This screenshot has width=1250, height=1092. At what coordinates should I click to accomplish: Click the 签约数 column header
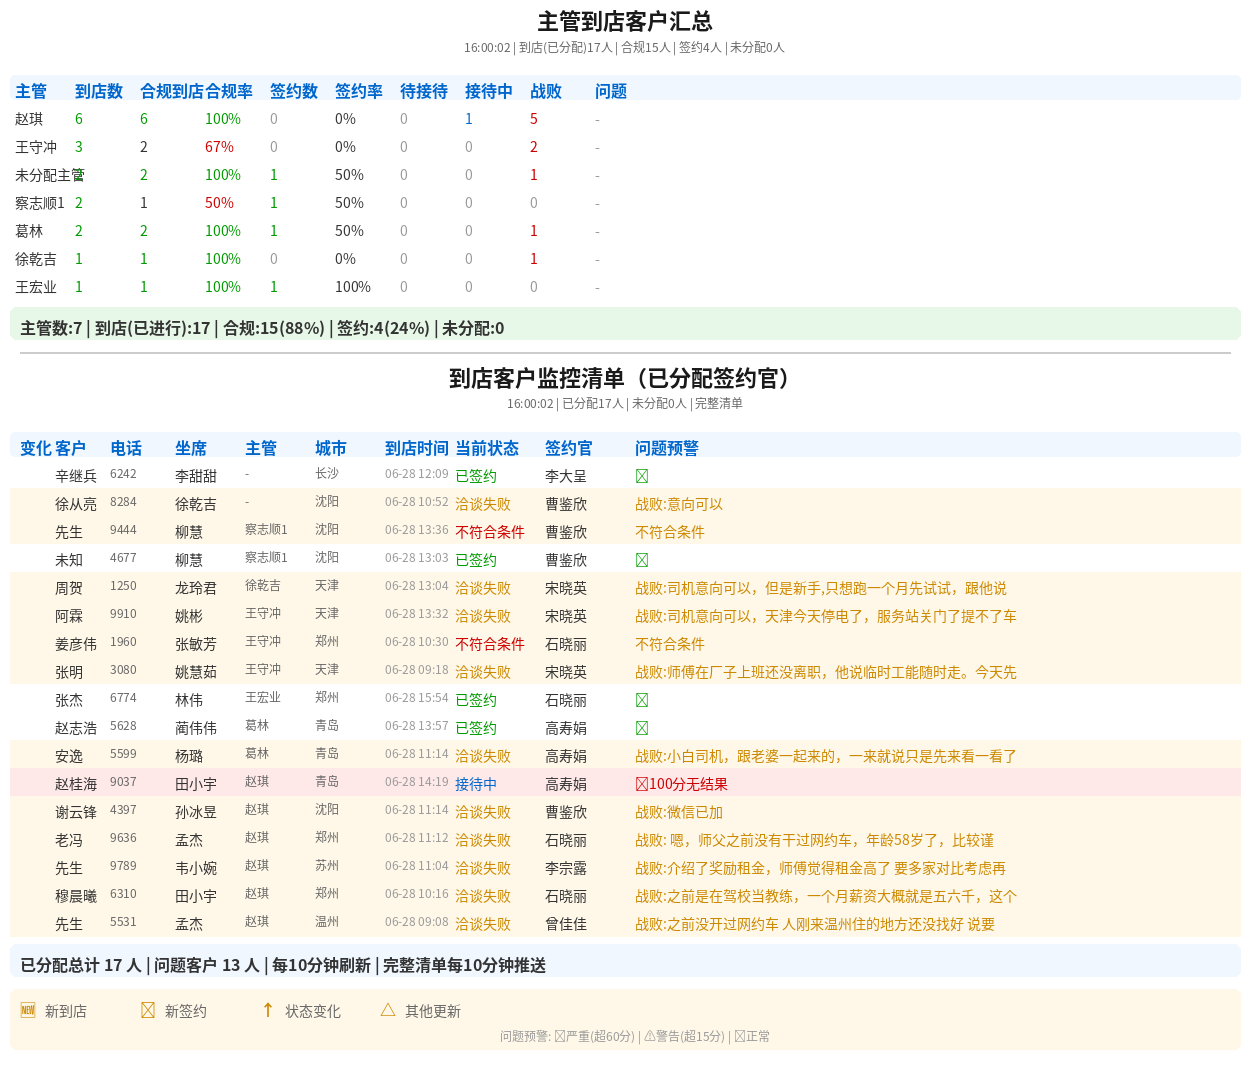click(x=294, y=91)
